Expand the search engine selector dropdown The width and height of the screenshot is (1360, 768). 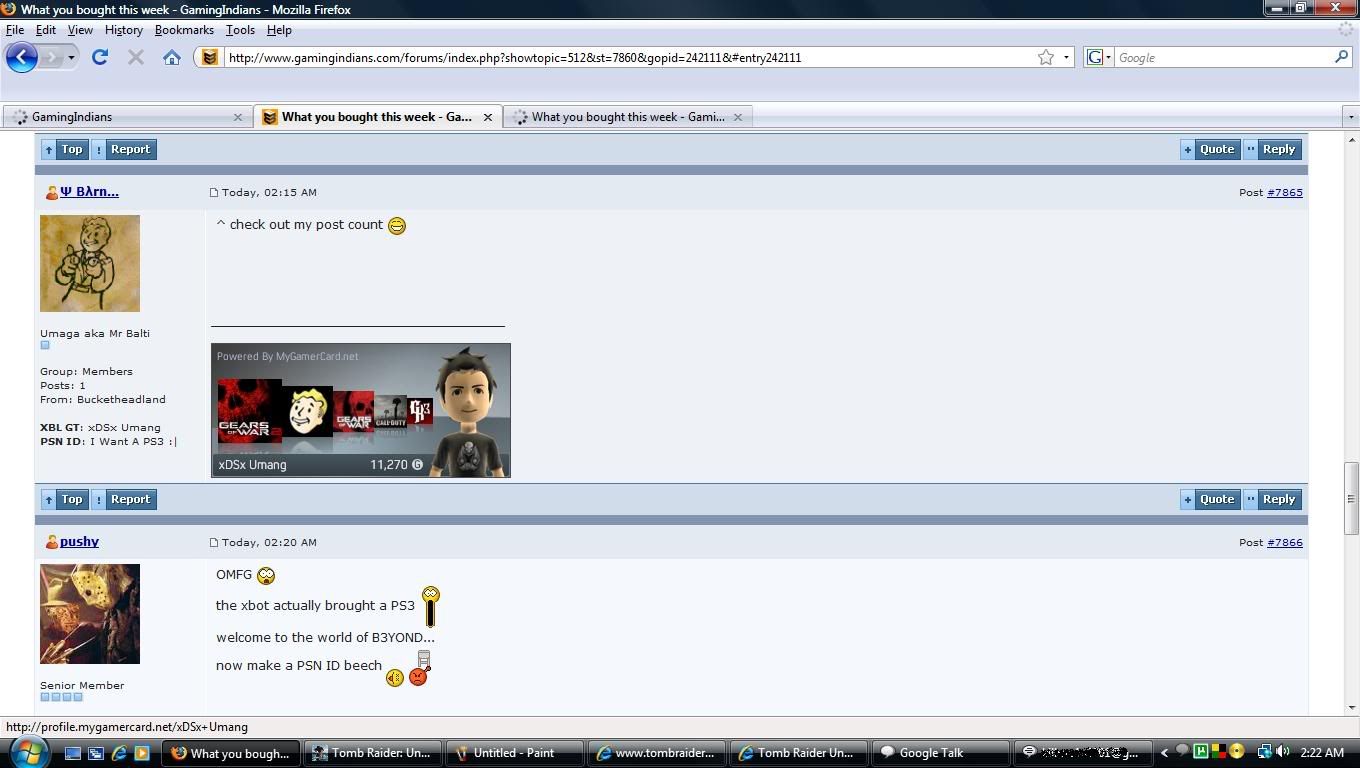[1099, 57]
